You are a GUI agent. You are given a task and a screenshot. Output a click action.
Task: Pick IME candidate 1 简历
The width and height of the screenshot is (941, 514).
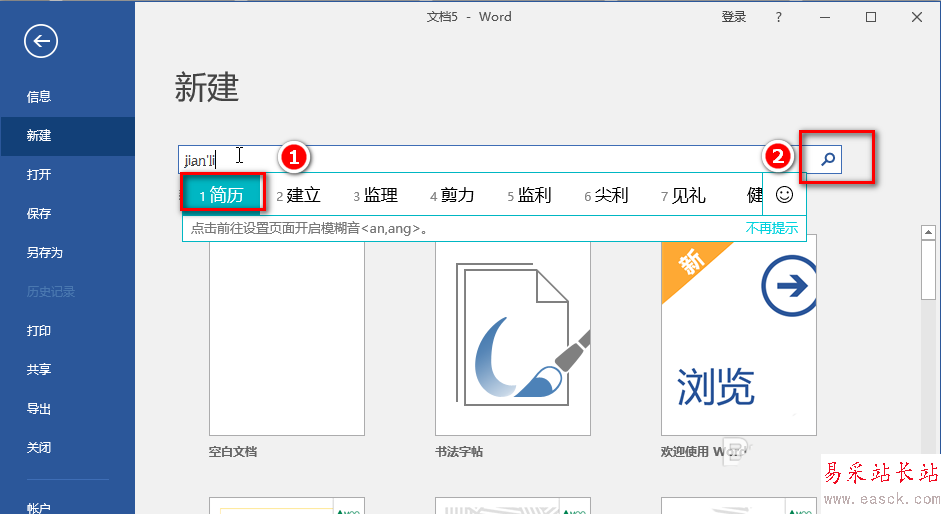point(221,195)
